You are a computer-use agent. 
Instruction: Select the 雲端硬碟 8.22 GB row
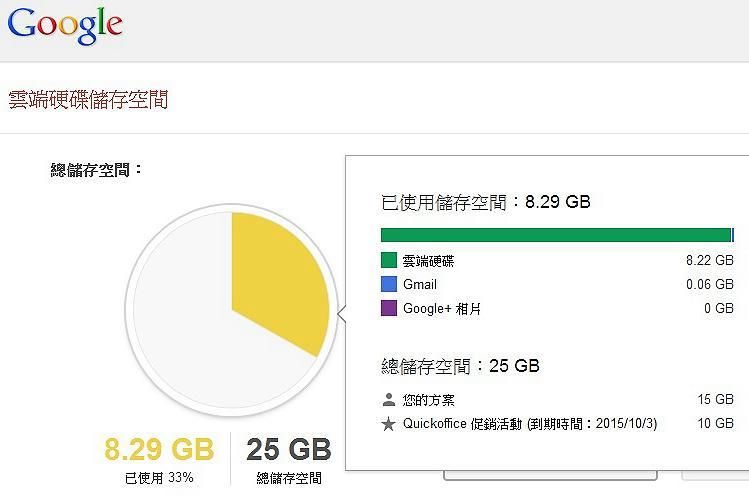(x=557, y=260)
